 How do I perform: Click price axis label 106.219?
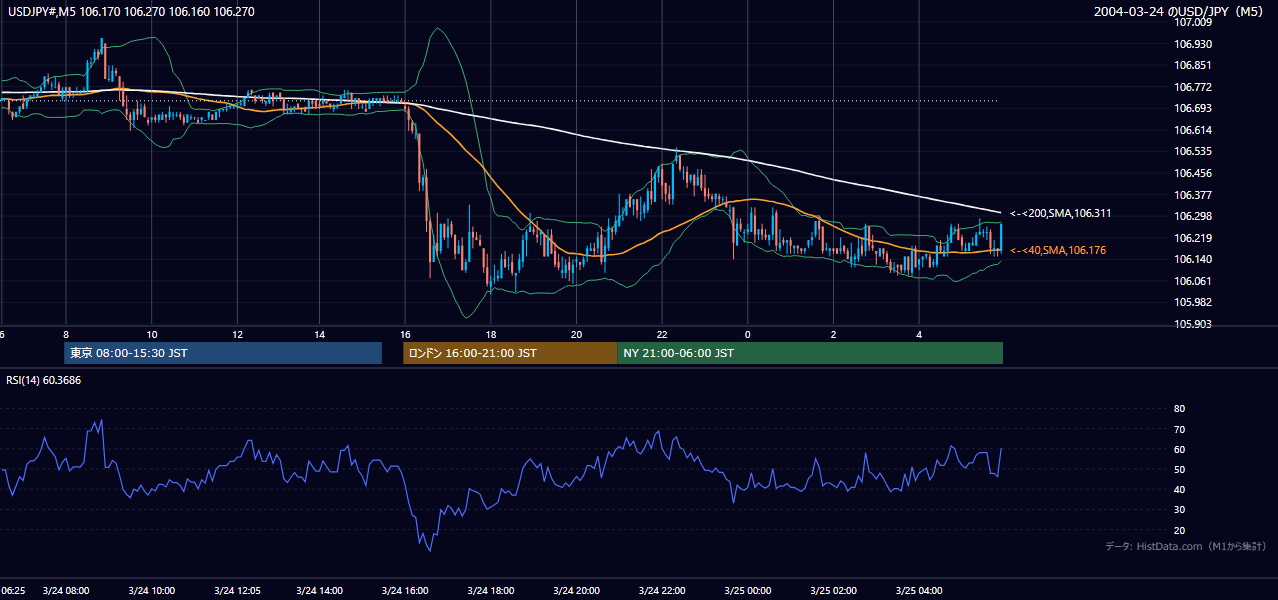[x=1193, y=238]
